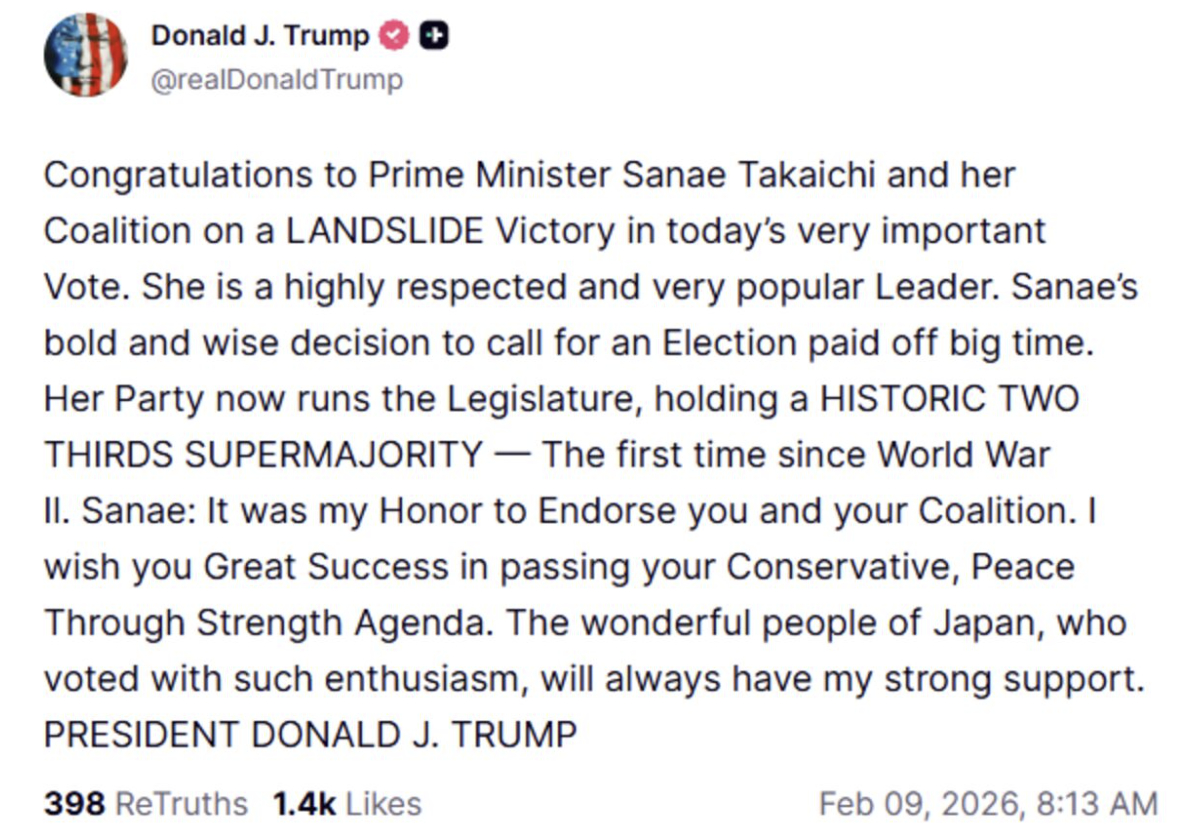The height and width of the screenshot is (837, 1184).
Task: Click the phrase "HISTORIC TWO" in the post
Action: coord(949,399)
